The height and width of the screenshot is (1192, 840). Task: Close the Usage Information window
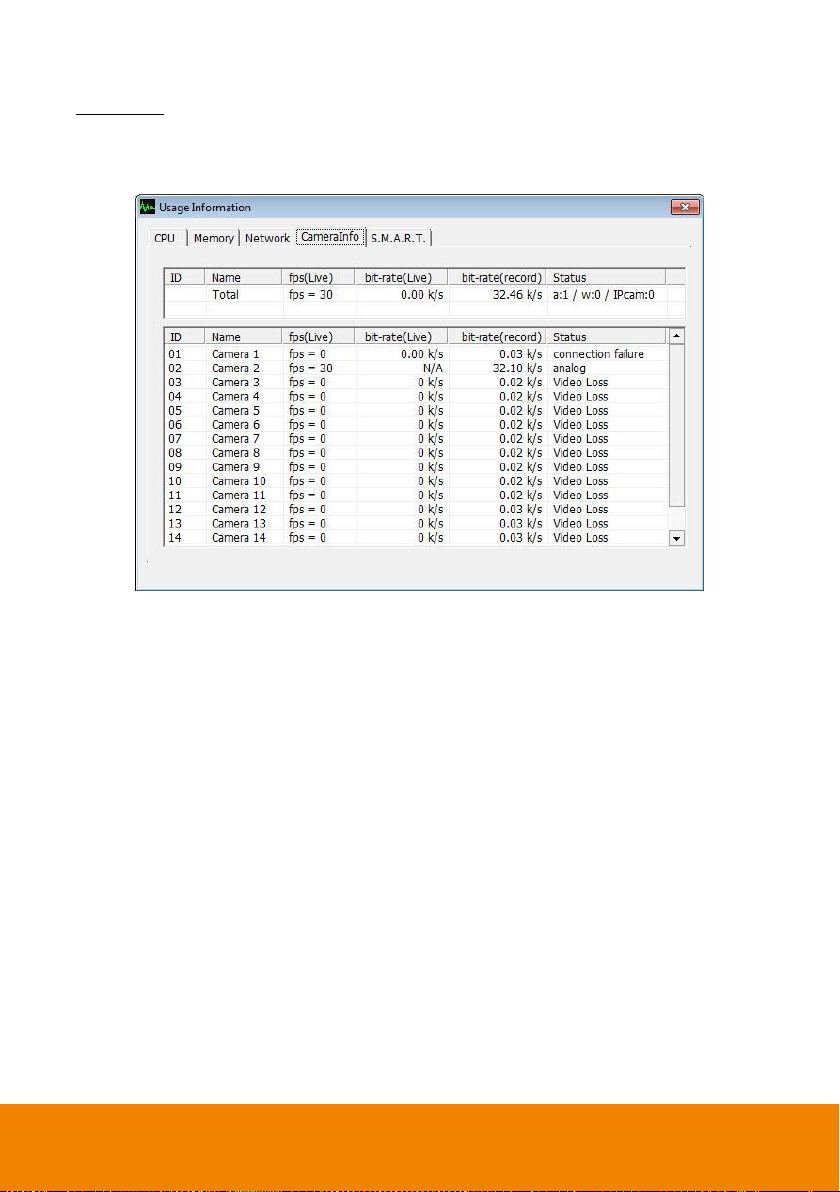(685, 207)
